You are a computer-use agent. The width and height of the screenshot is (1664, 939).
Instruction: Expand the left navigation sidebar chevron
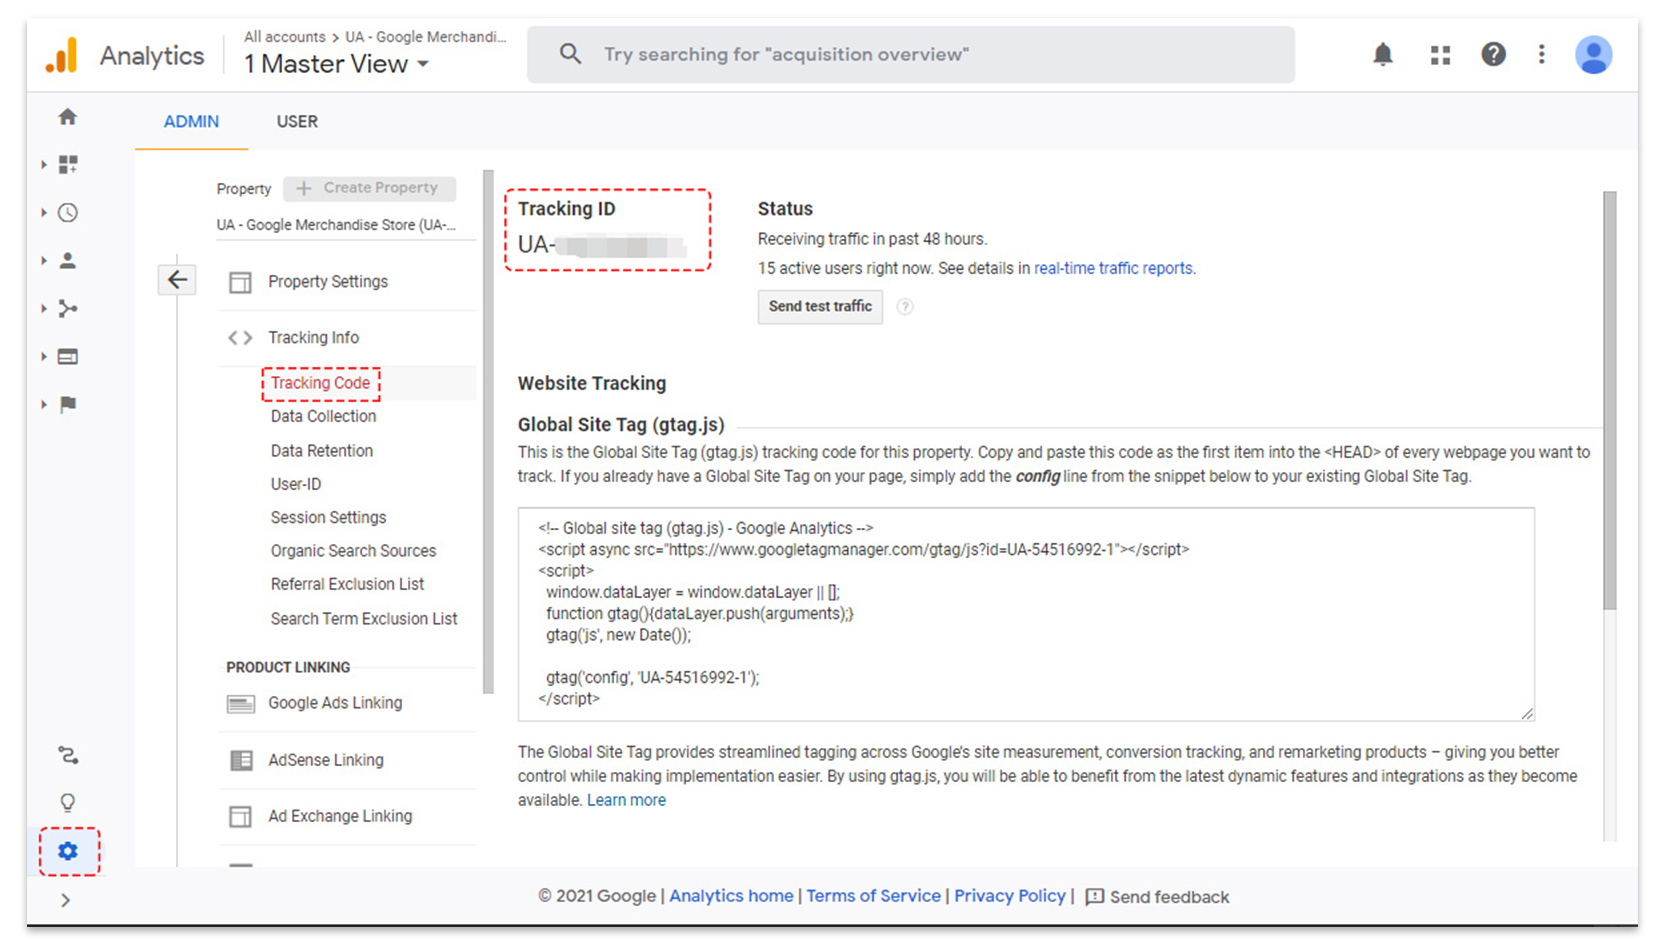click(x=65, y=900)
